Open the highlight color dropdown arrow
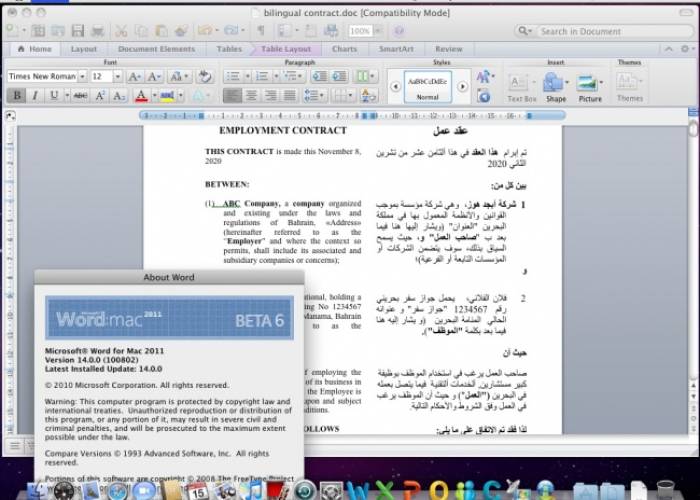700x500 pixels. click(x=180, y=96)
